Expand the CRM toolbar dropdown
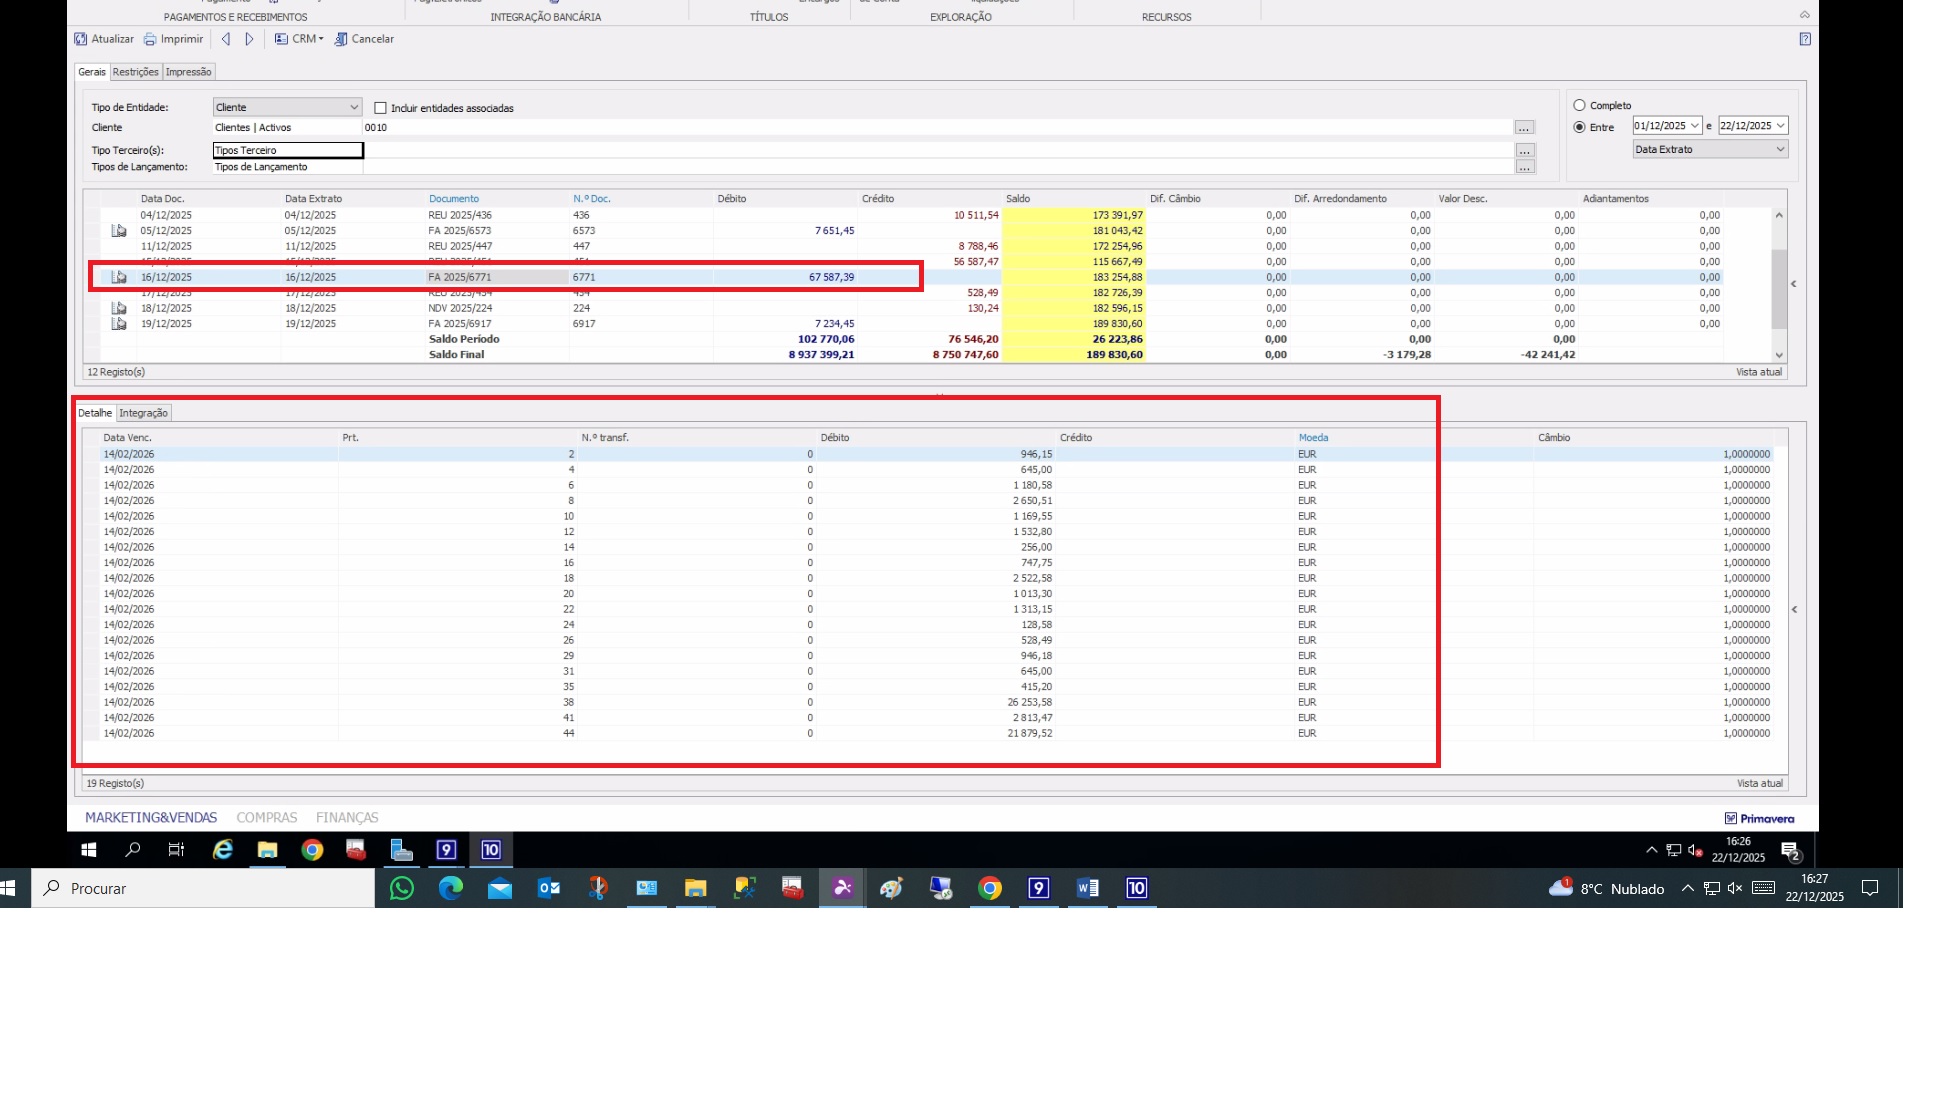Image resolution: width=1936 pixels, height=1098 pixels. 321,39
